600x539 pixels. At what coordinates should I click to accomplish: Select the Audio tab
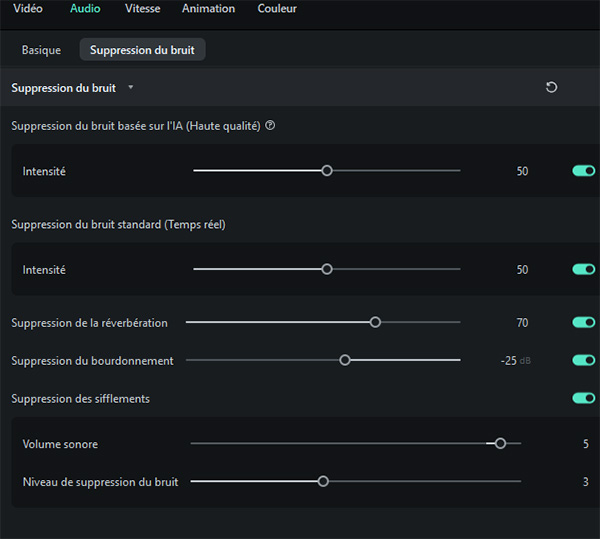pyautogui.click(x=85, y=9)
